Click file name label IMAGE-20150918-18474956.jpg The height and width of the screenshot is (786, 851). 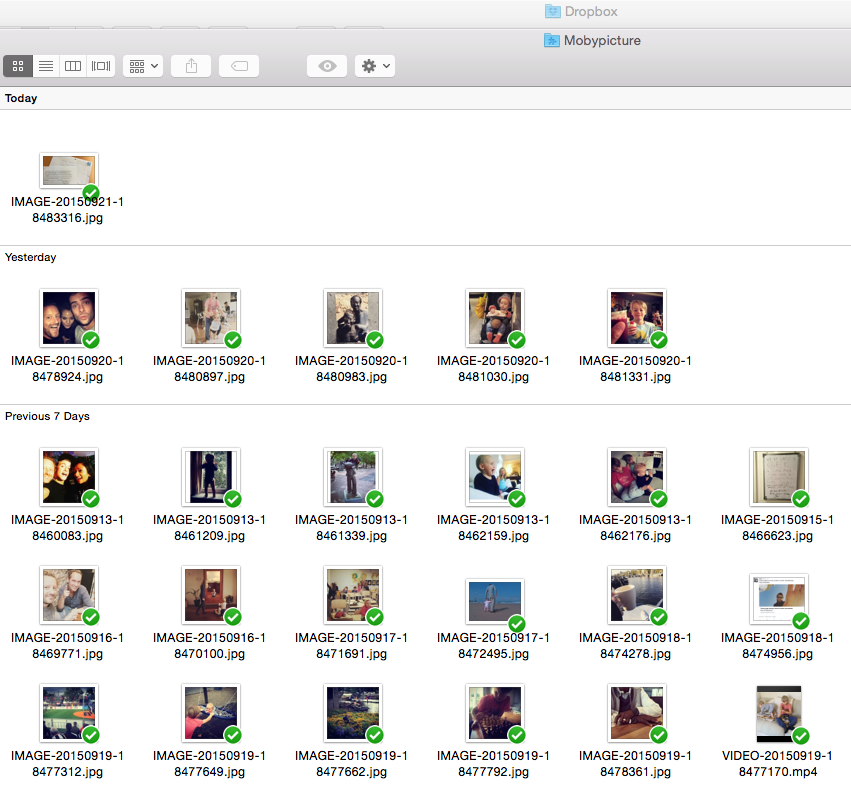pos(777,645)
